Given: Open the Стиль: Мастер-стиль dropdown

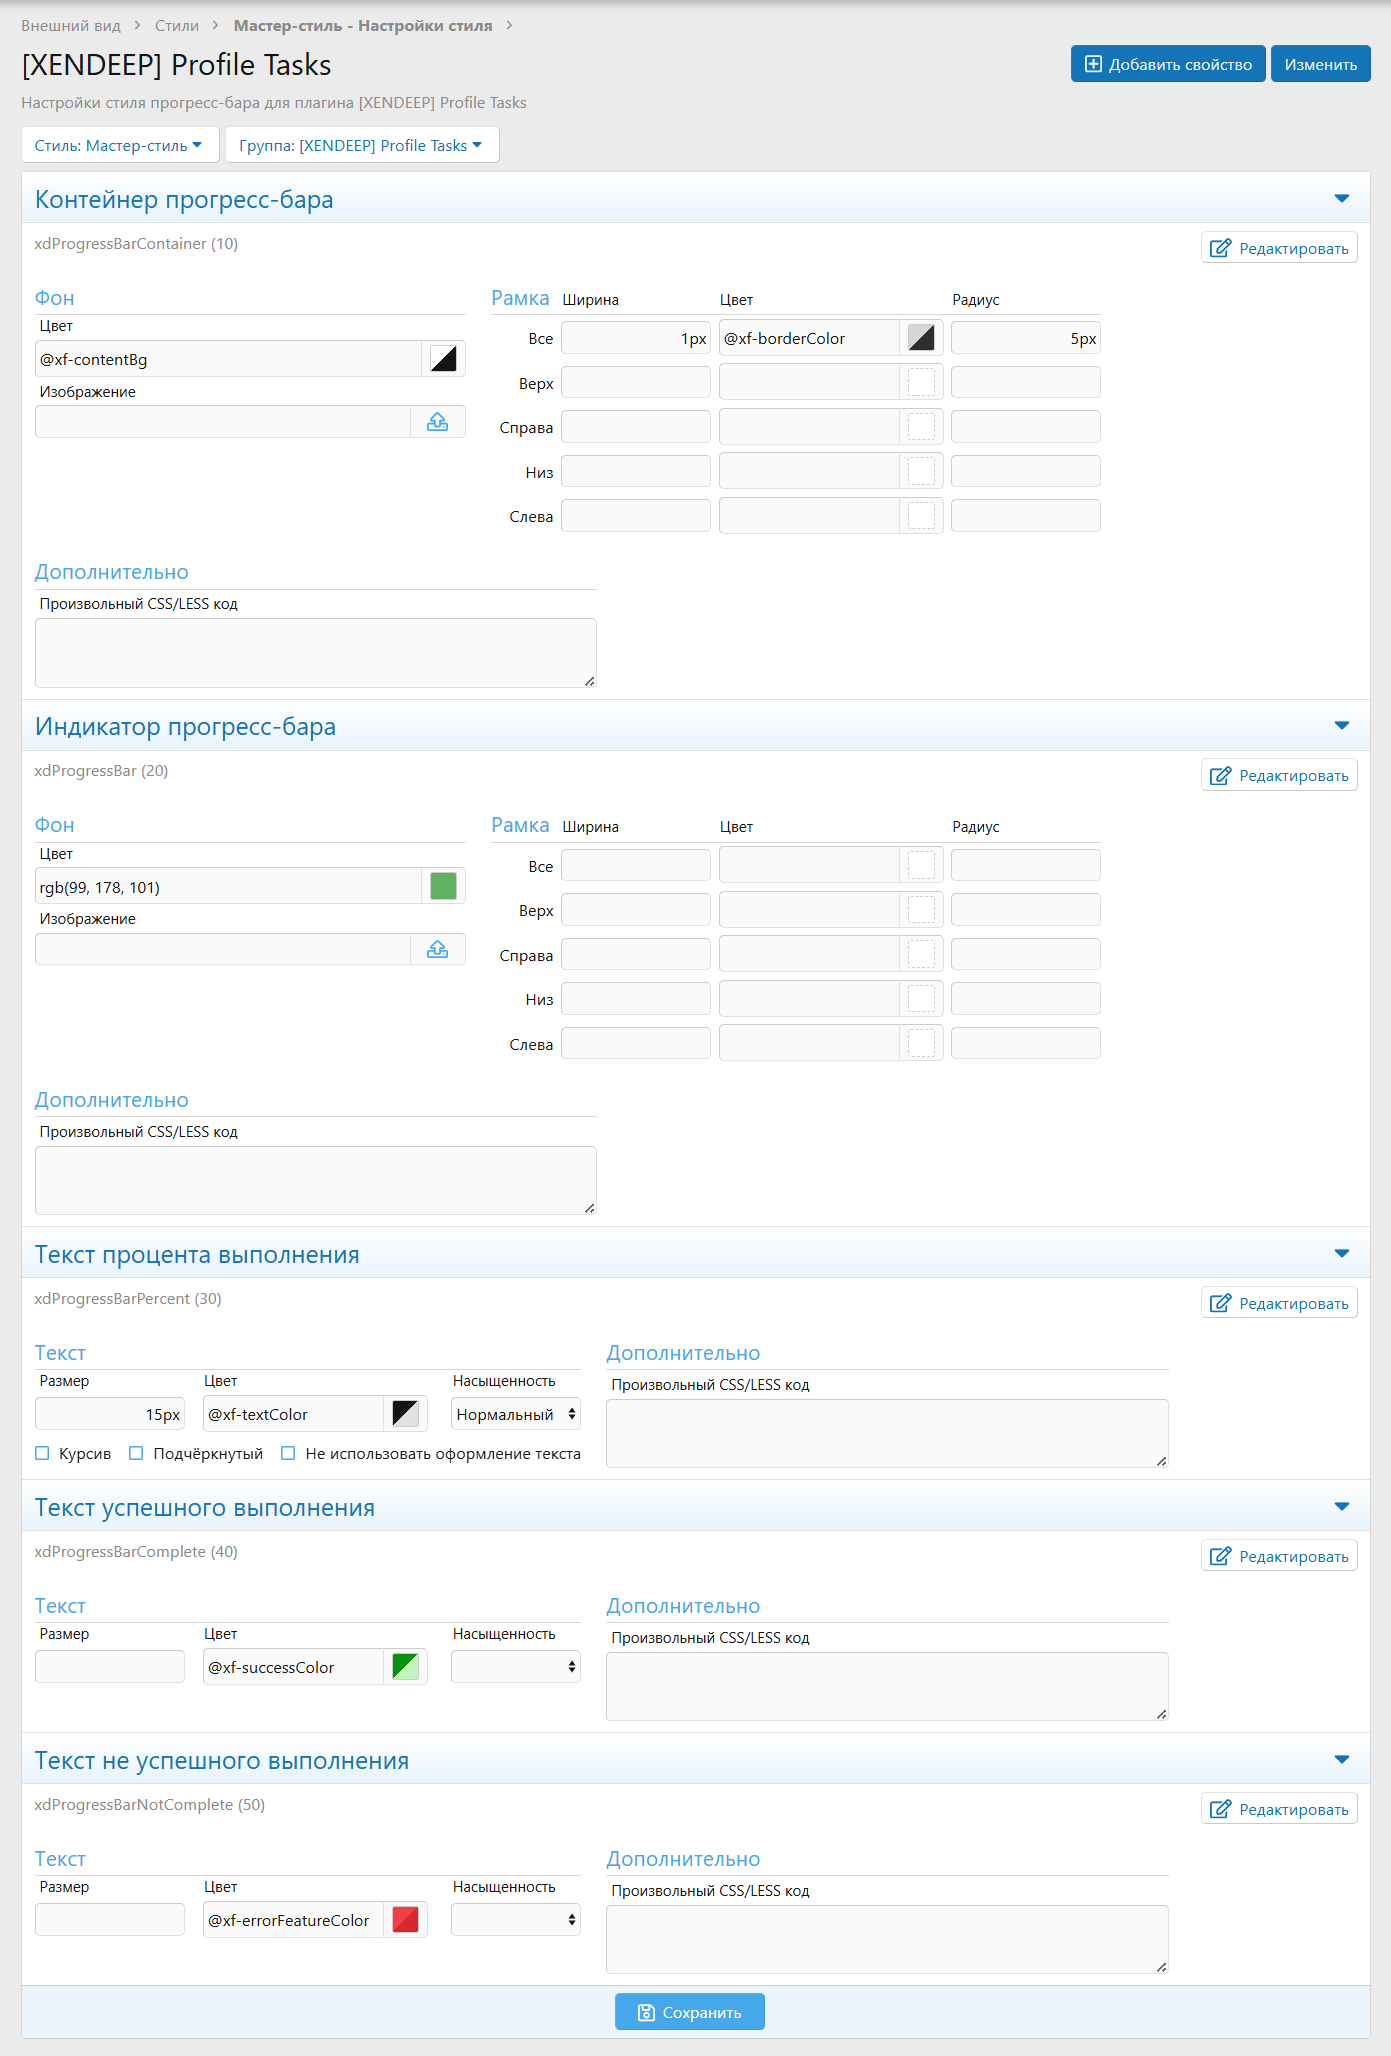Looking at the screenshot, I should click(118, 145).
